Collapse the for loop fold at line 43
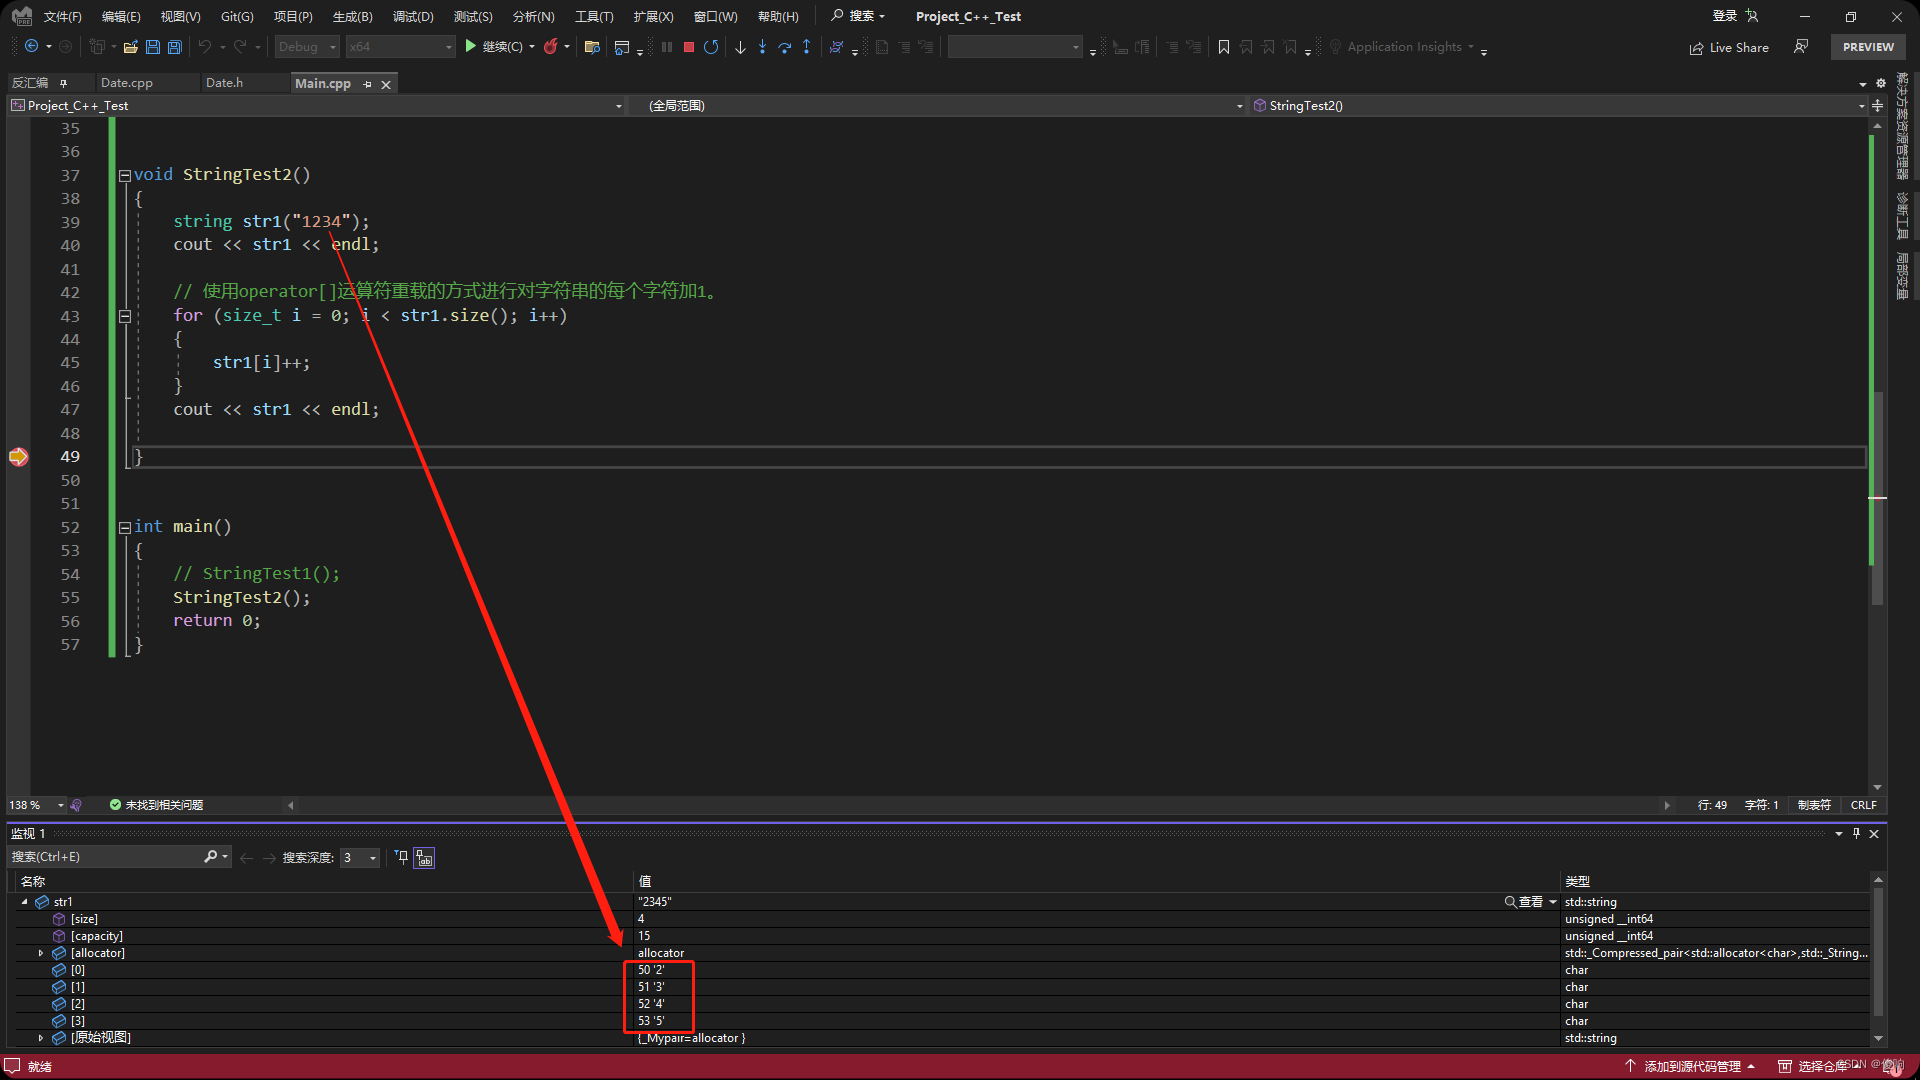Image resolution: width=1920 pixels, height=1080 pixels. (x=125, y=316)
